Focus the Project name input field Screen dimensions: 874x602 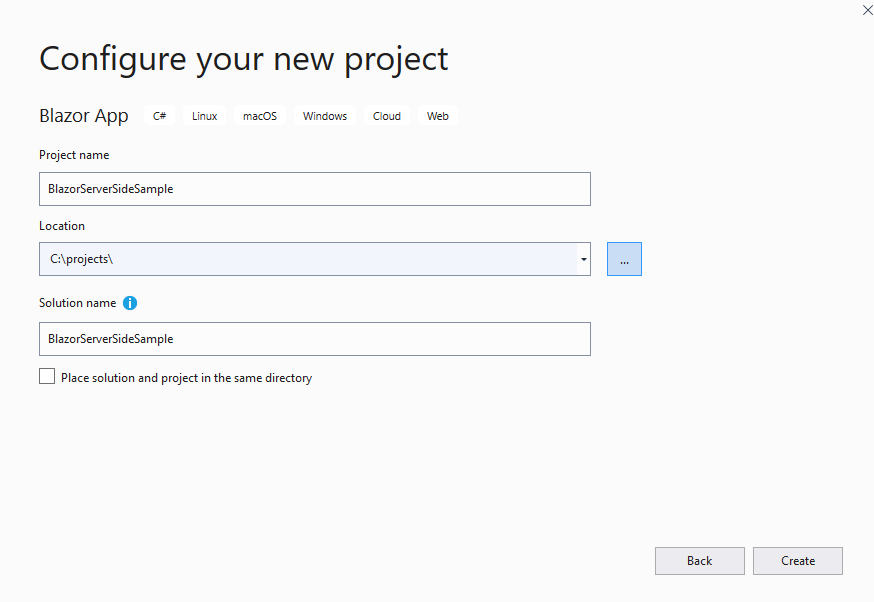[315, 189]
